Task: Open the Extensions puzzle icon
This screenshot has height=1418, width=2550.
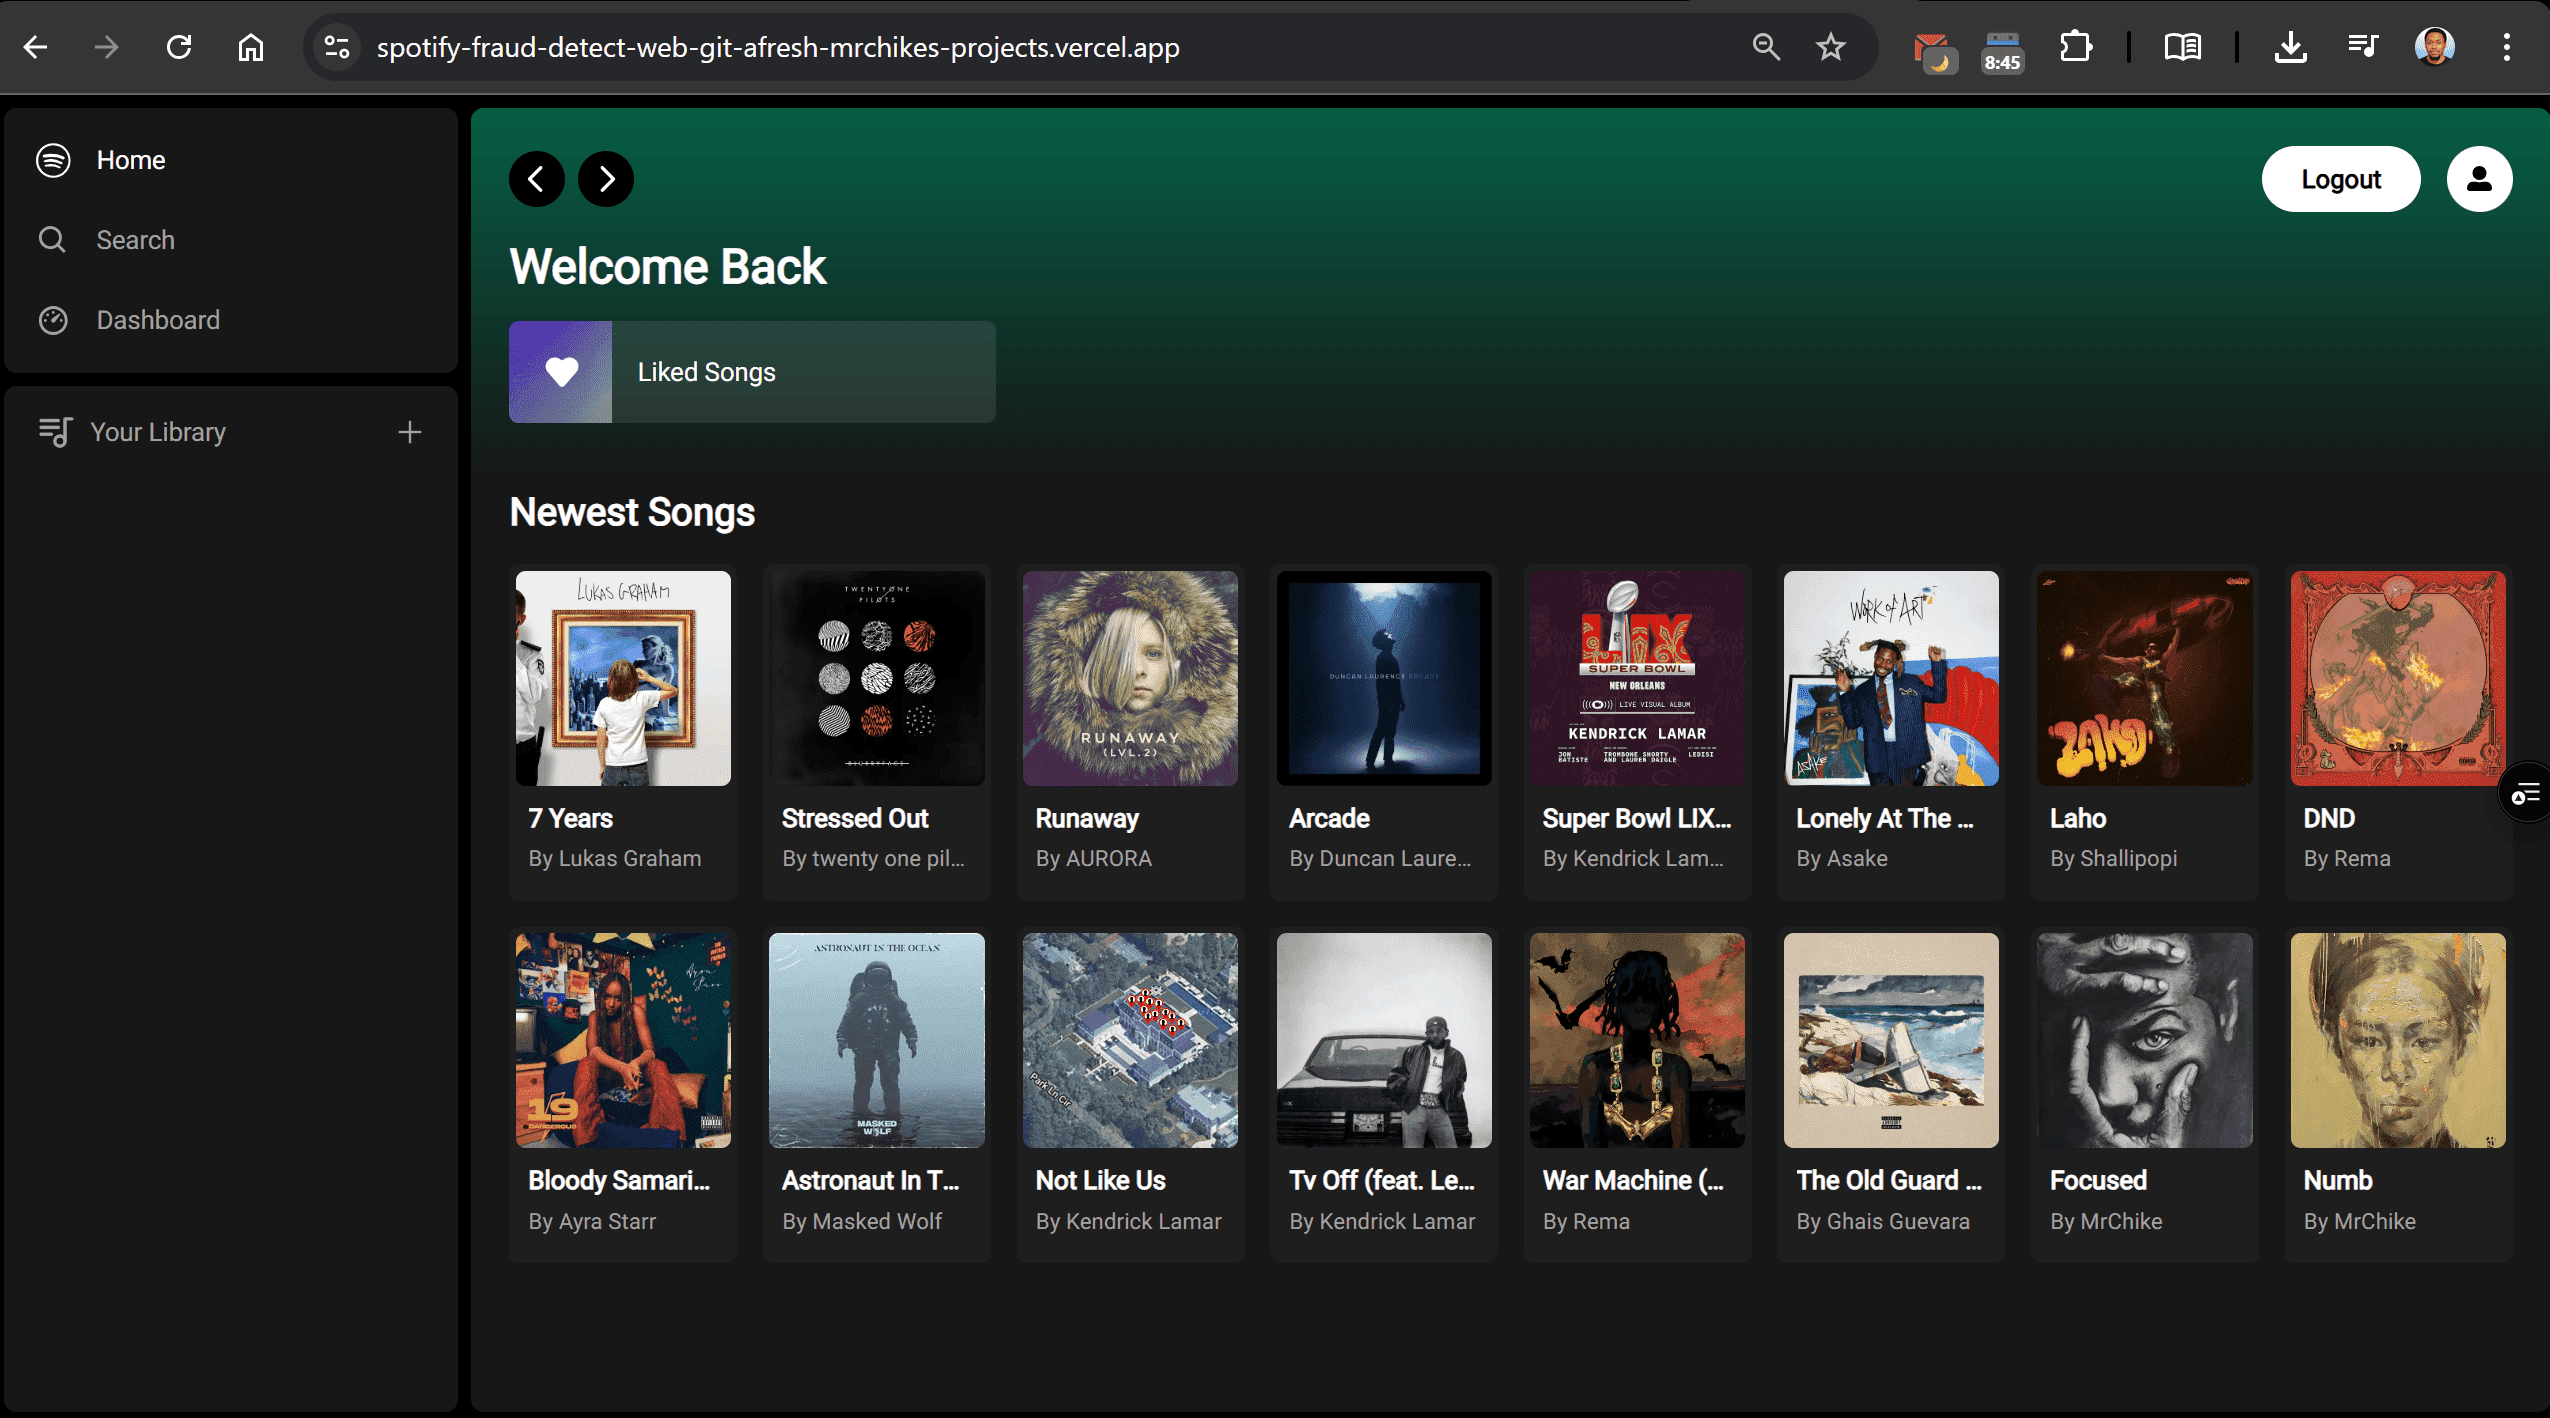Action: click(2076, 47)
